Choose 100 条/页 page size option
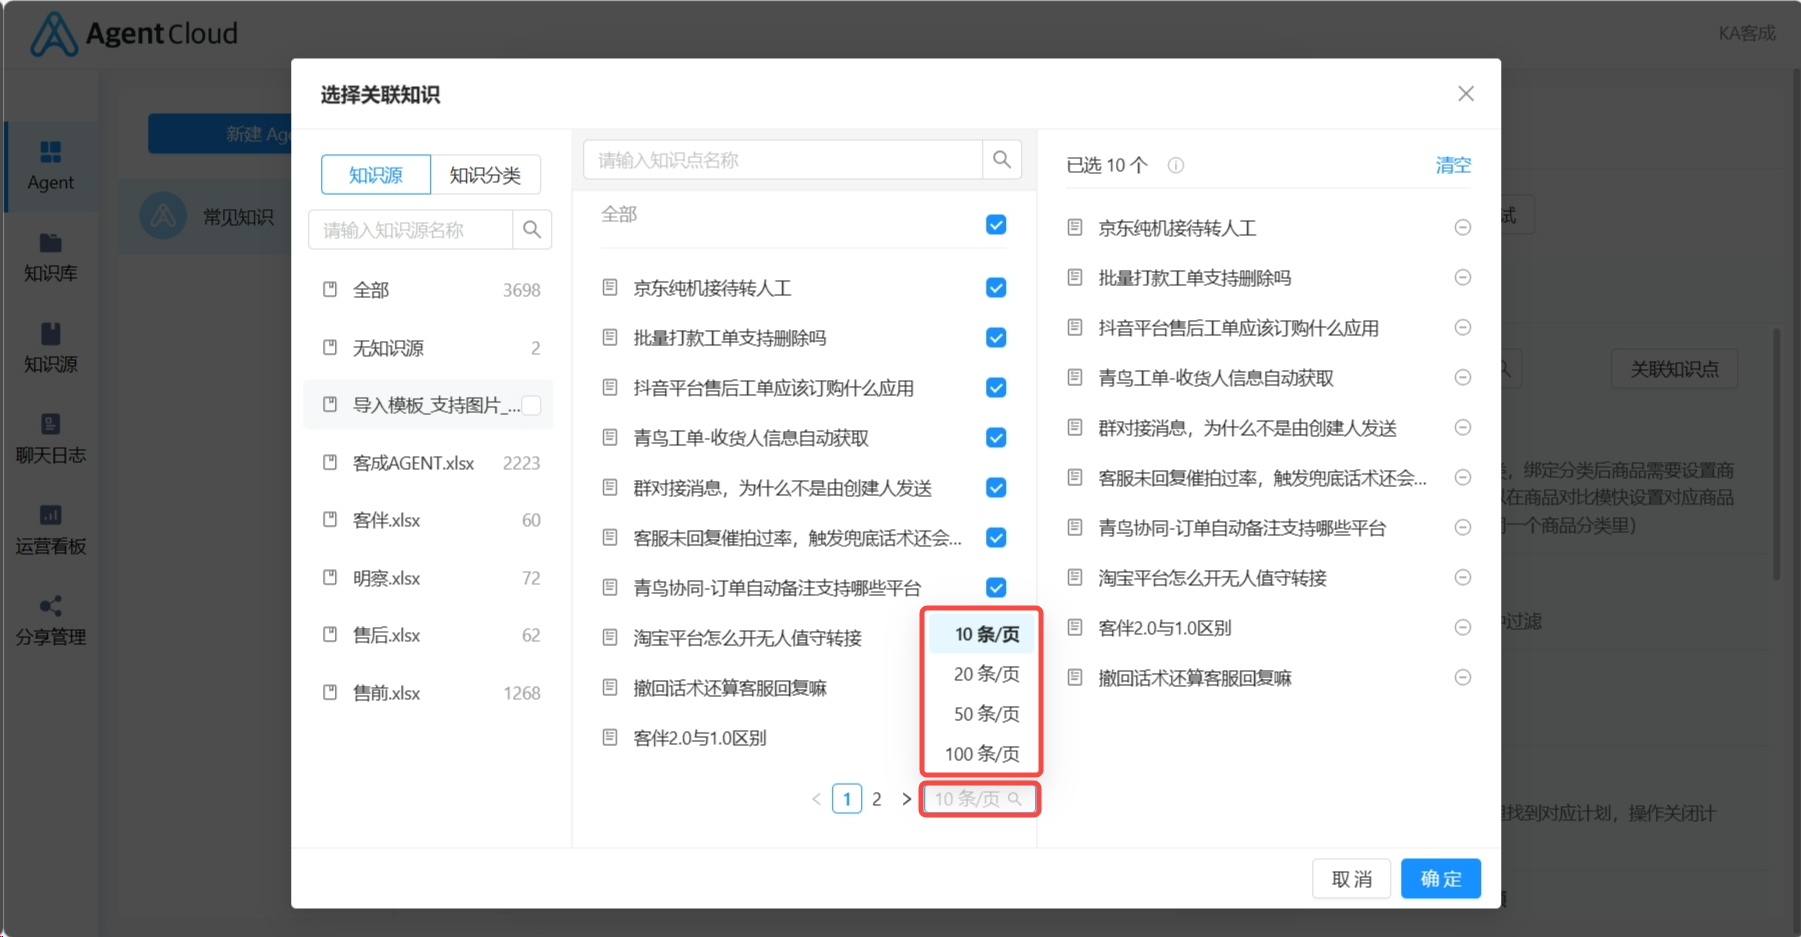Viewport: 1801px width, 937px height. (981, 754)
